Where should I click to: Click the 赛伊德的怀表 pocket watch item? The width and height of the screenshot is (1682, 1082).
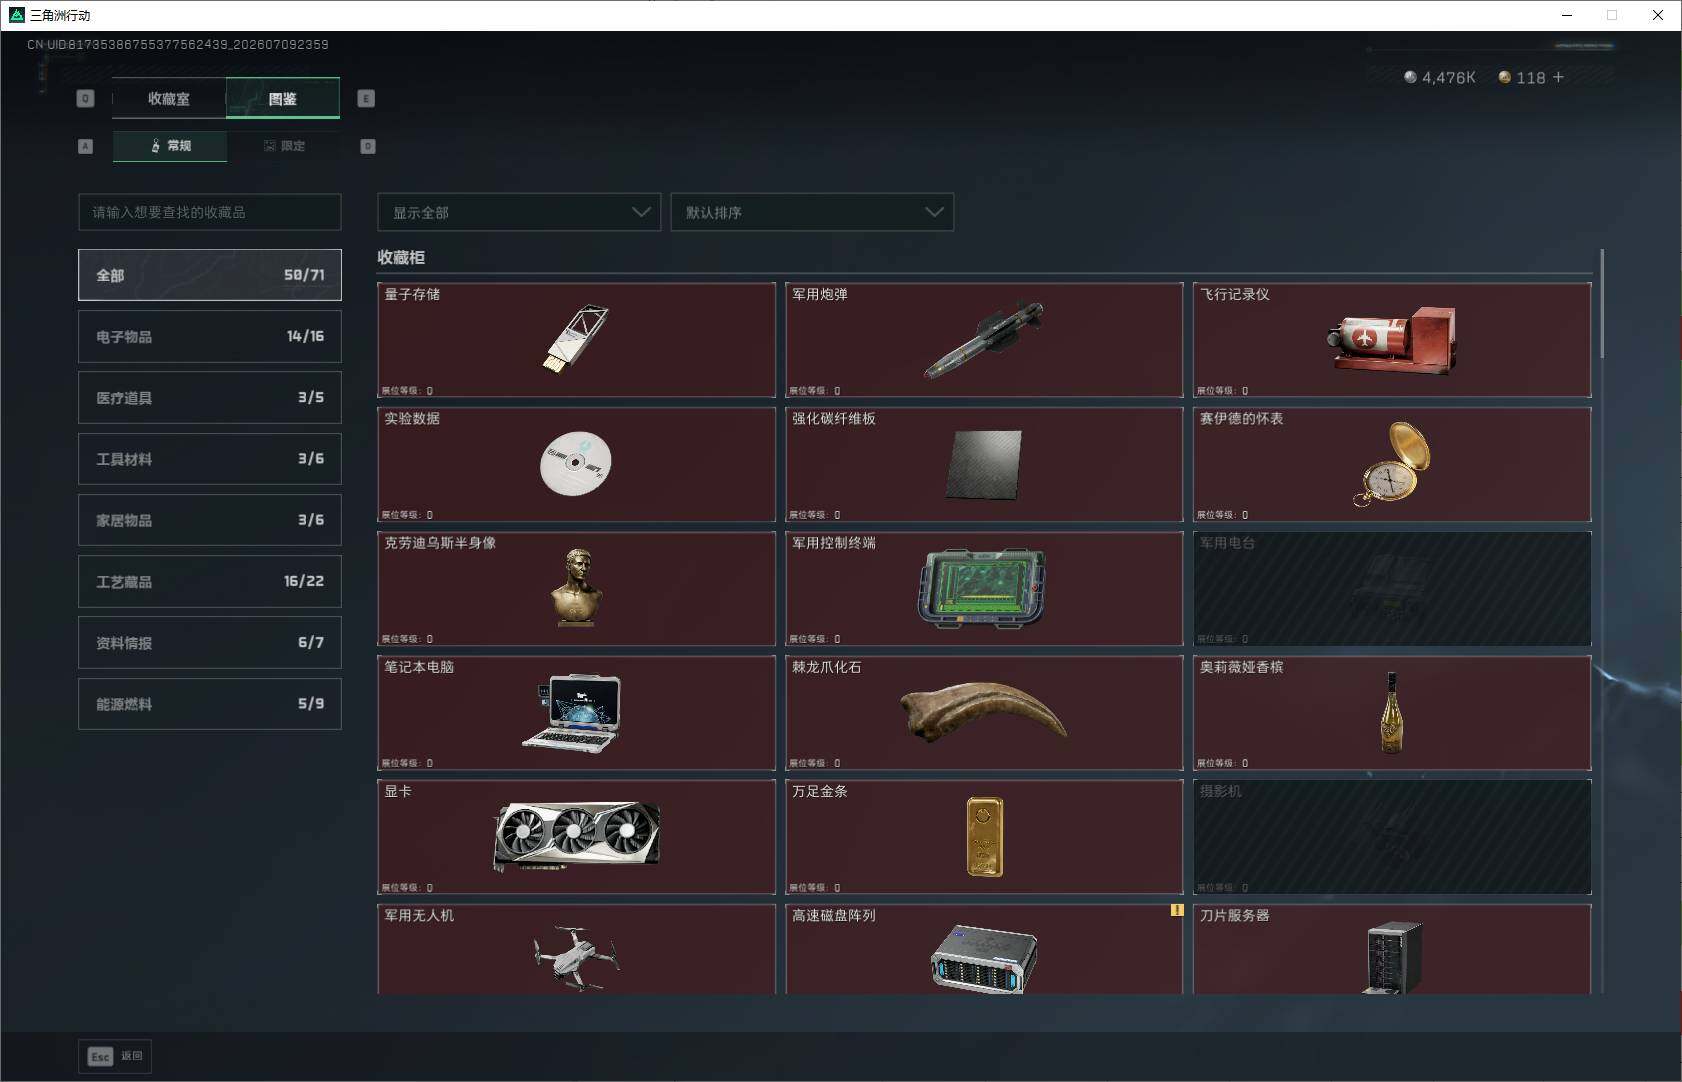pos(1392,464)
